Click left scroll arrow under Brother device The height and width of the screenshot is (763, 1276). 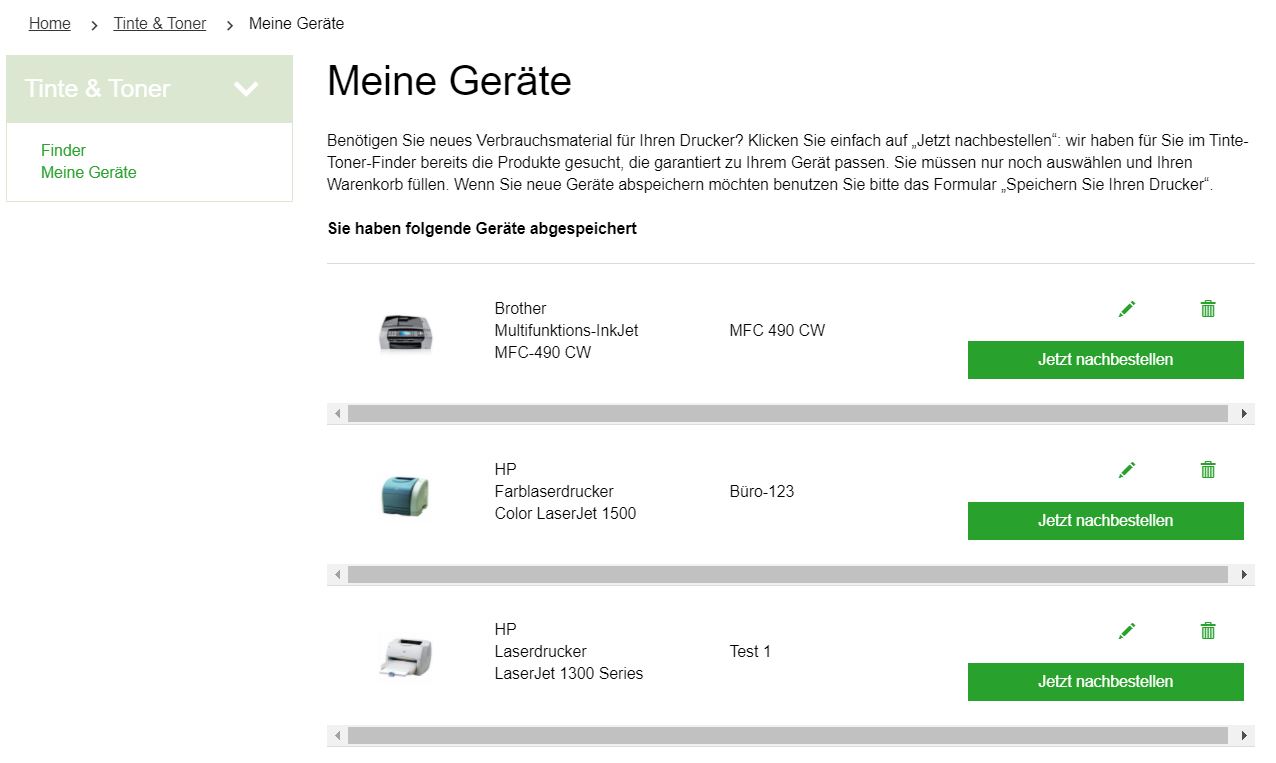coord(337,414)
